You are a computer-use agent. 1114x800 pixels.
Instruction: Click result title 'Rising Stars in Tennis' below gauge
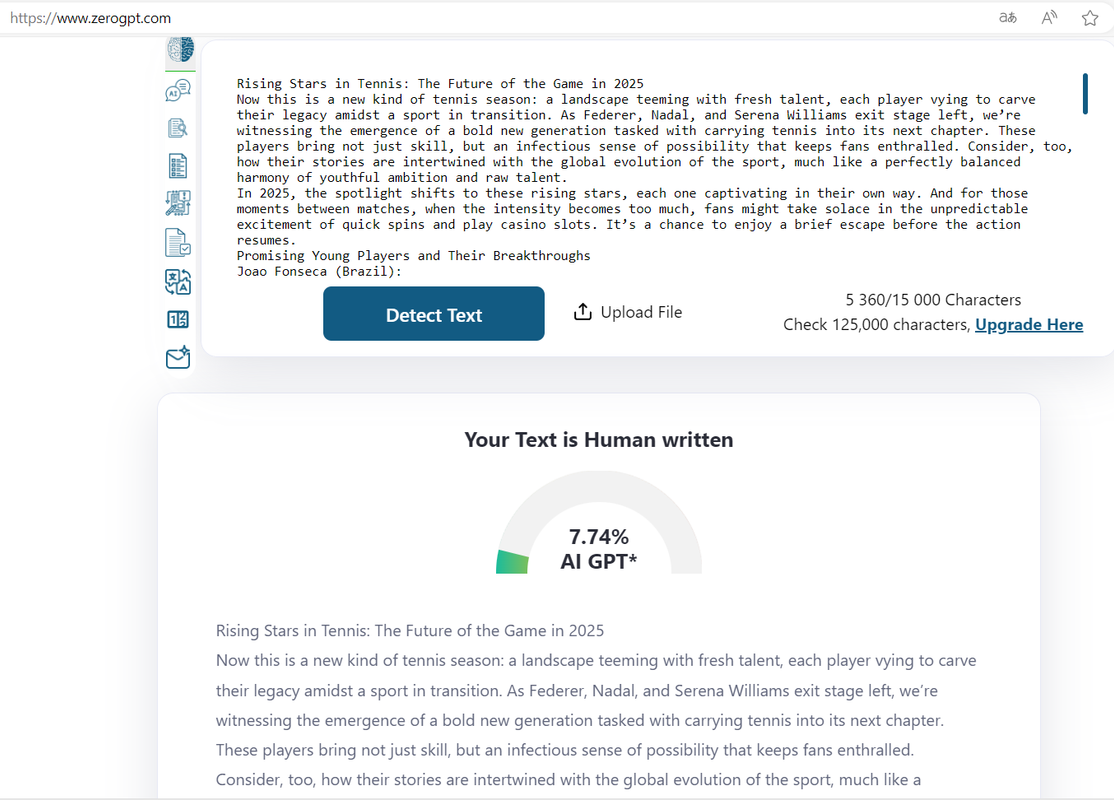tap(410, 631)
